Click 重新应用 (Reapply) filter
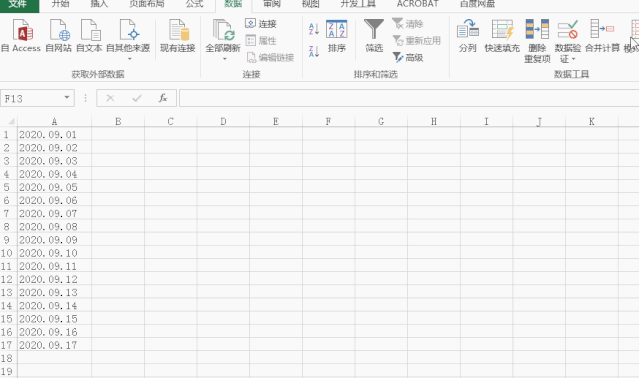 416,40
